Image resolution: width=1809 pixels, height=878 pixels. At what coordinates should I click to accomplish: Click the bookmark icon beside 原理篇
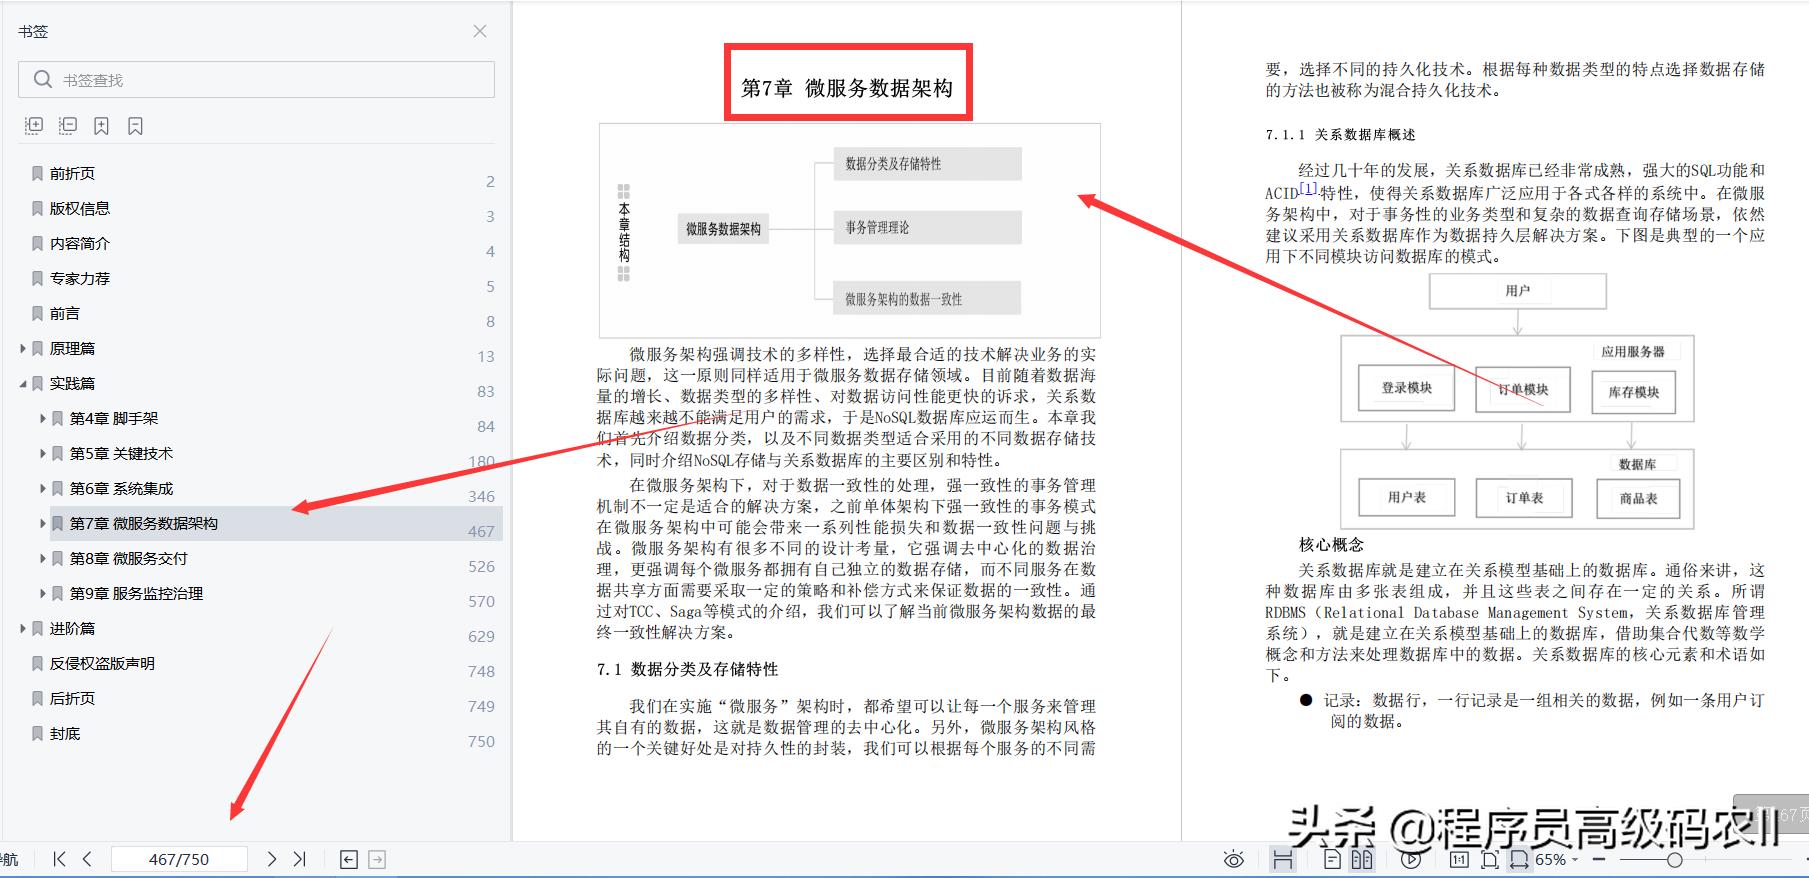pos(38,348)
